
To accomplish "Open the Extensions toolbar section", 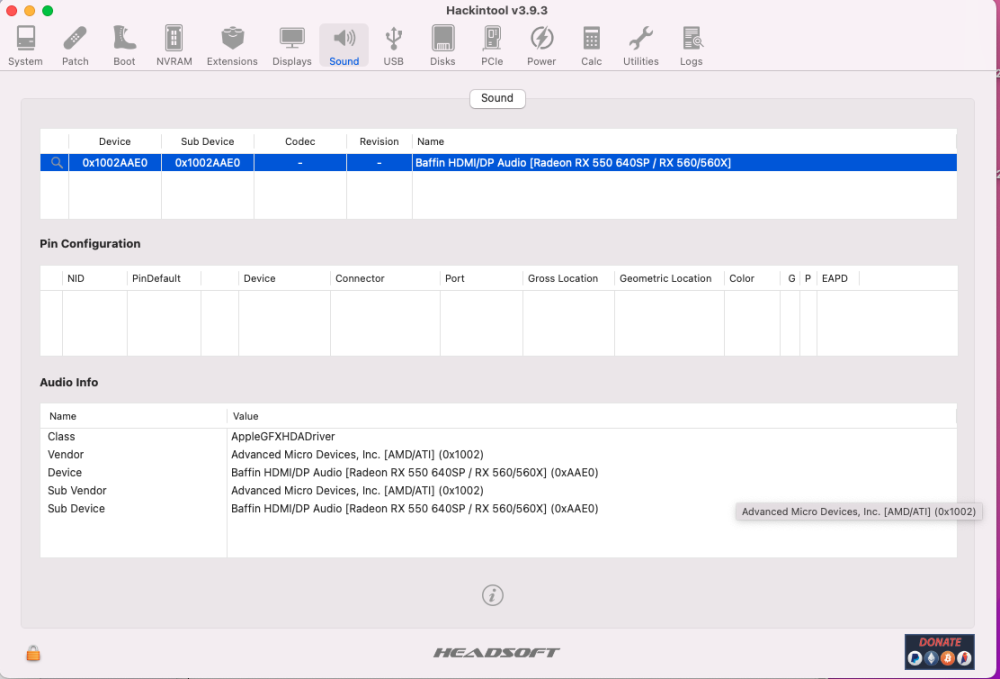I will coord(232,46).
